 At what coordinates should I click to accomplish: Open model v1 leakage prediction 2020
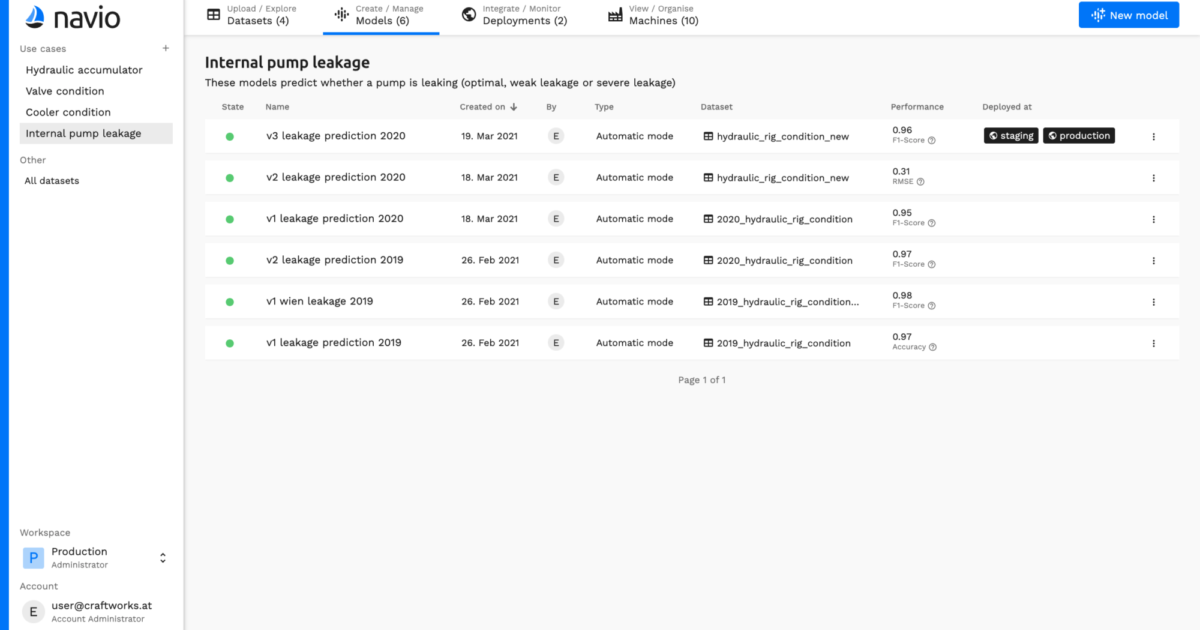[x=335, y=219]
